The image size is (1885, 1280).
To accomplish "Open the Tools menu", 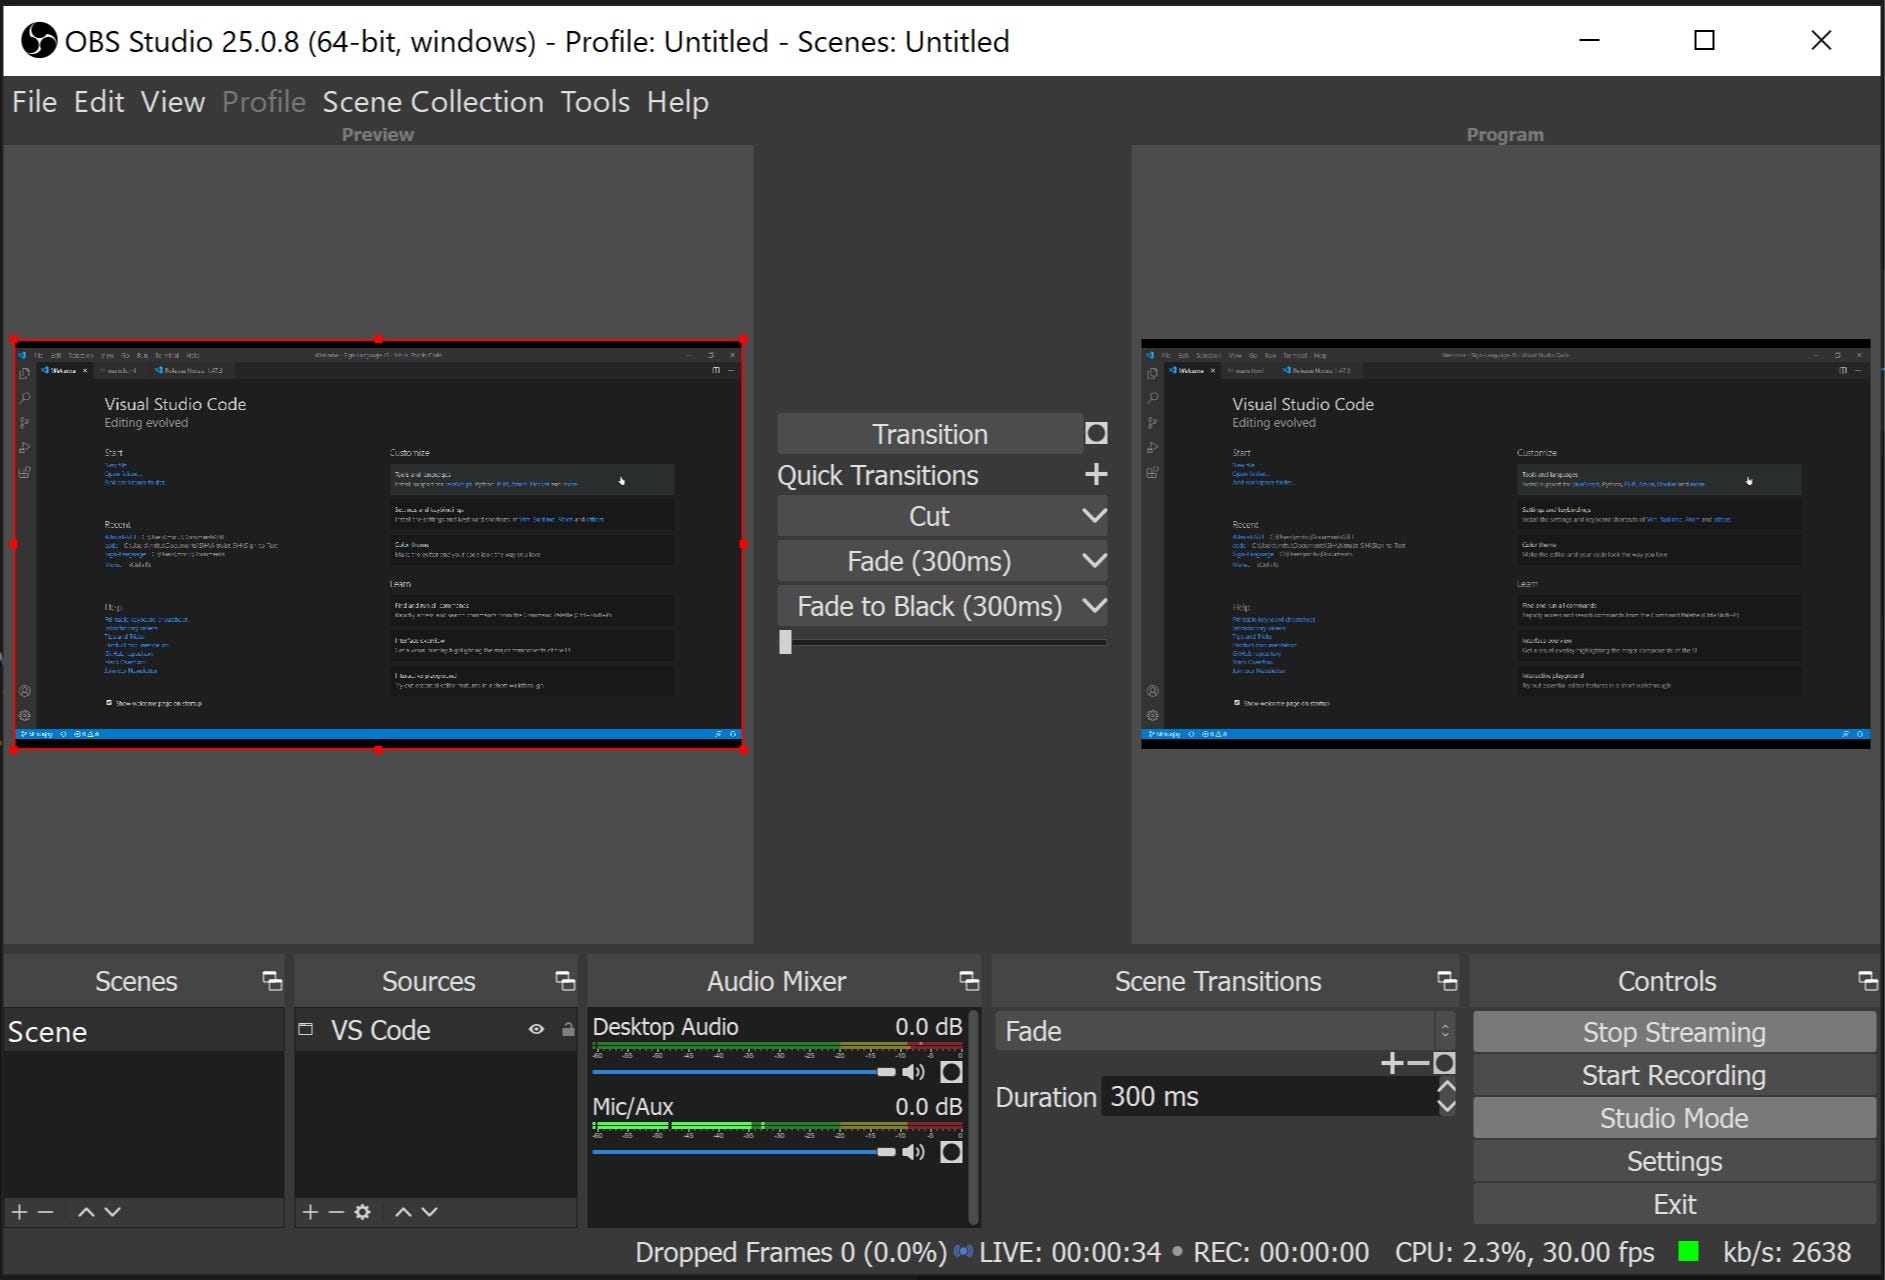I will pyautogui.click(x=595, y=102).
